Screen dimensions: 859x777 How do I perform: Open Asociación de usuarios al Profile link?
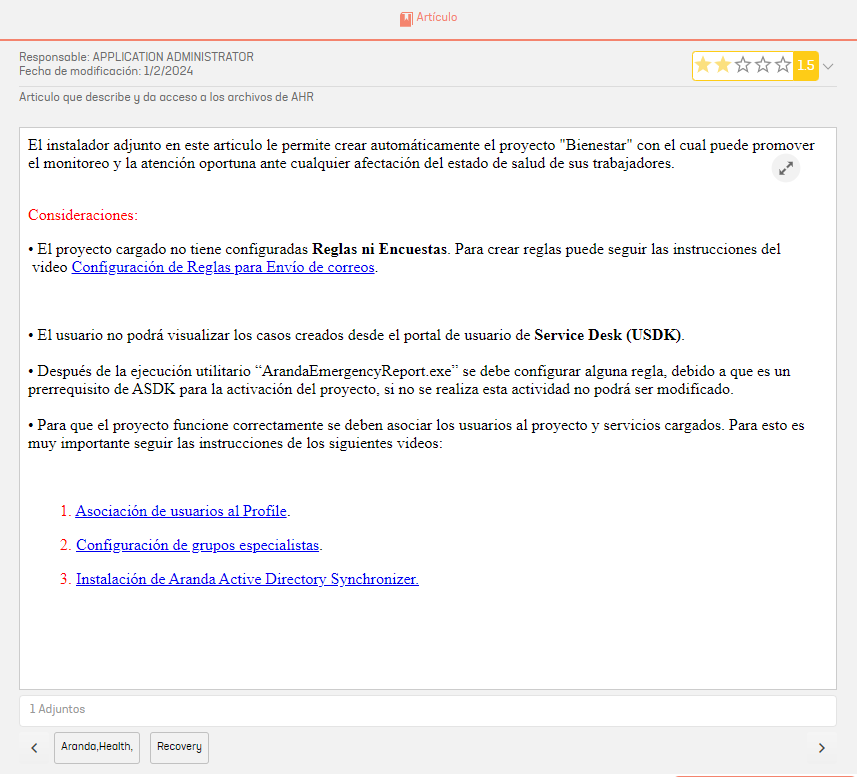click(x=181, y=511)
